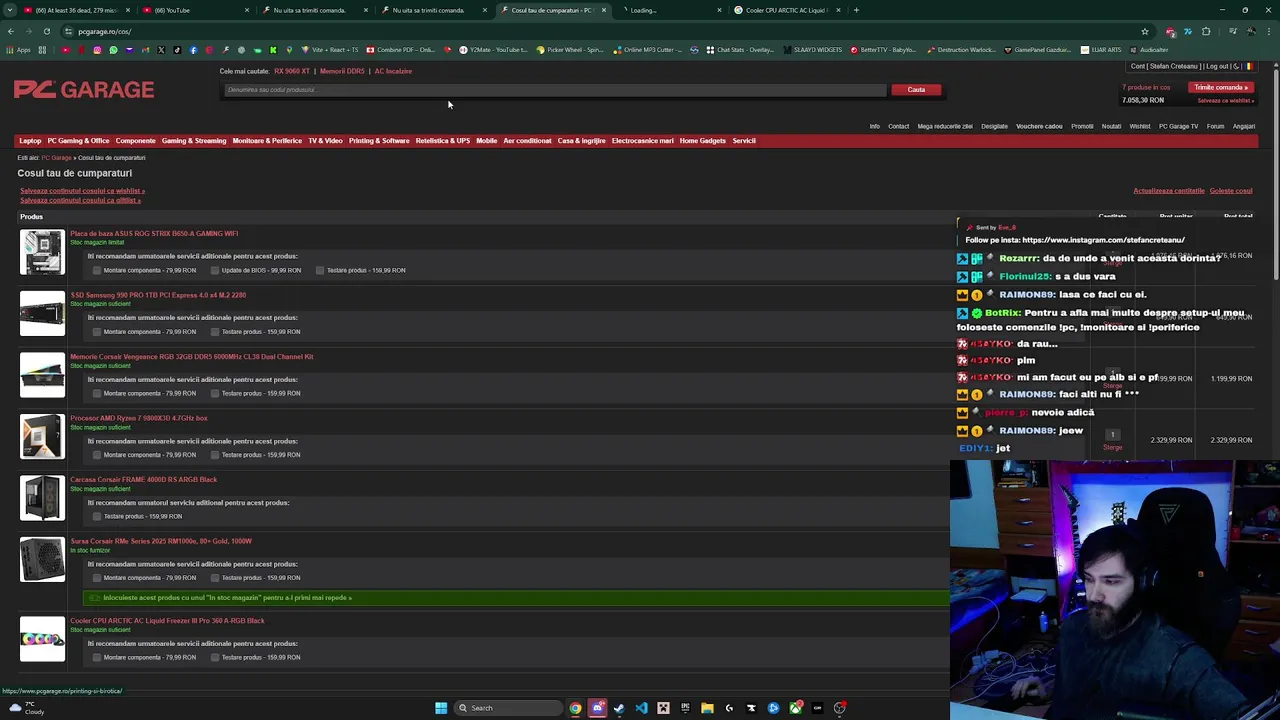This screenshot has height=720, width=1280.
Task: Click the ARCTIC Liquid Freezer cooler thumbnail
Action: pyautogui.click(x=42, y=639)
